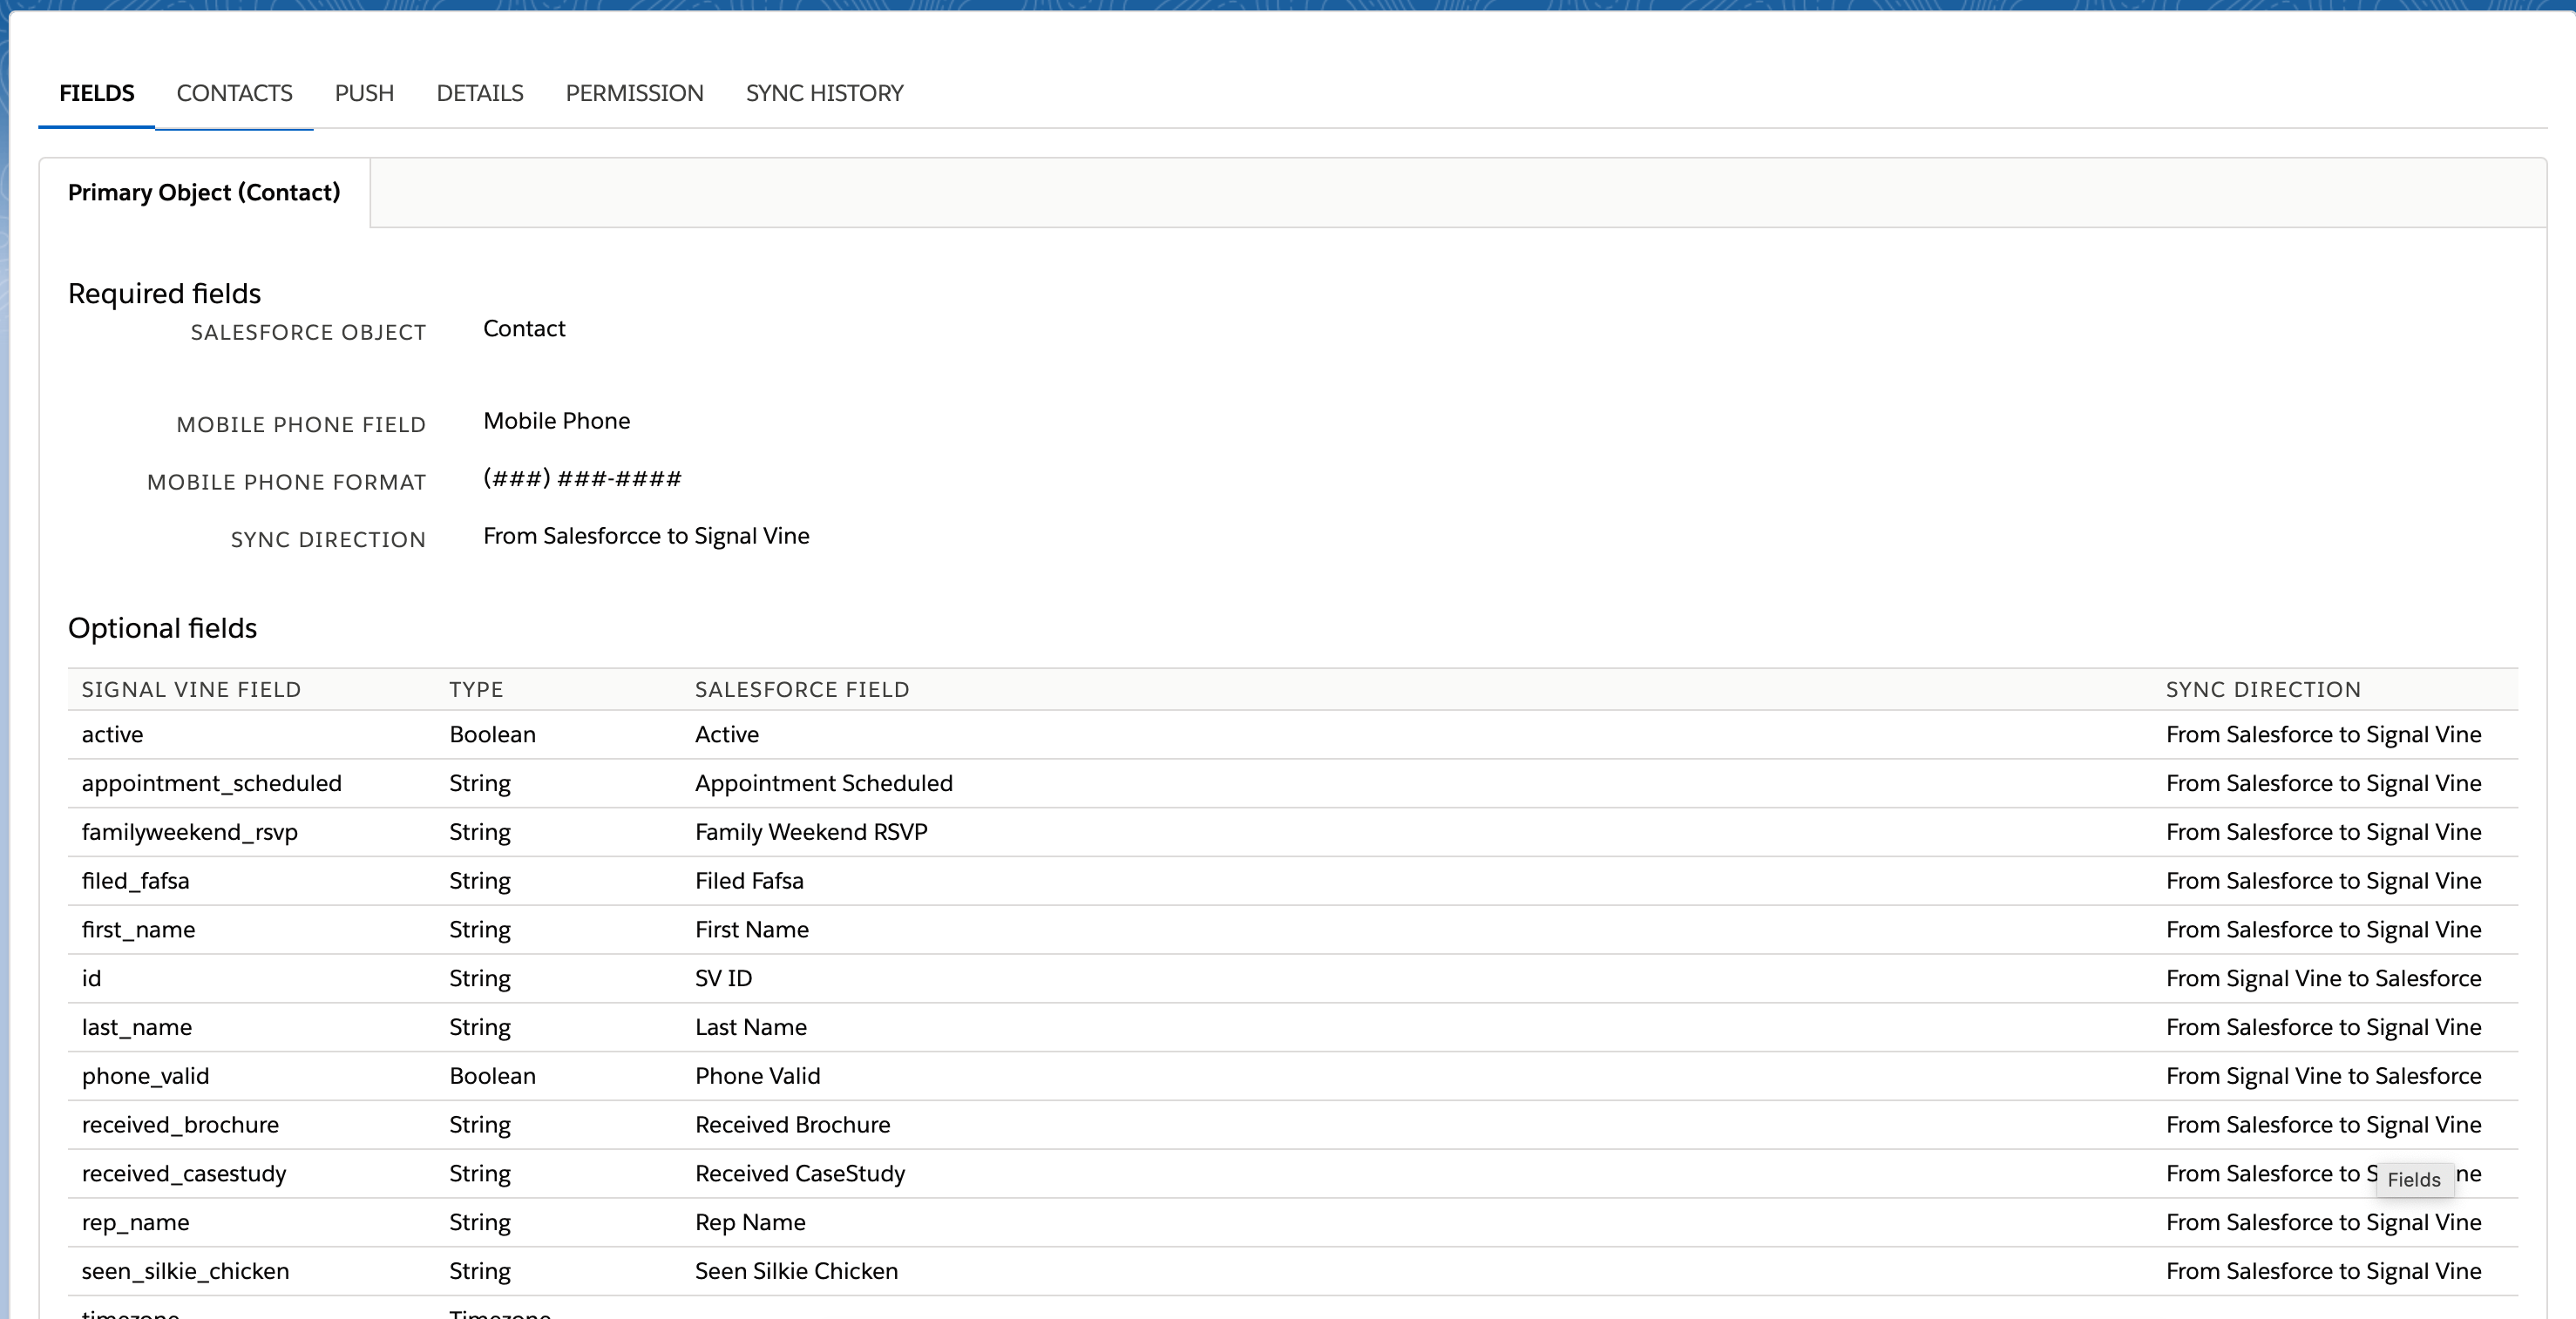This screenshot has width=2576, height=1319.
Task: Select the 'seen_silkie_chicken' field cell
Action: coord(185,1272)
